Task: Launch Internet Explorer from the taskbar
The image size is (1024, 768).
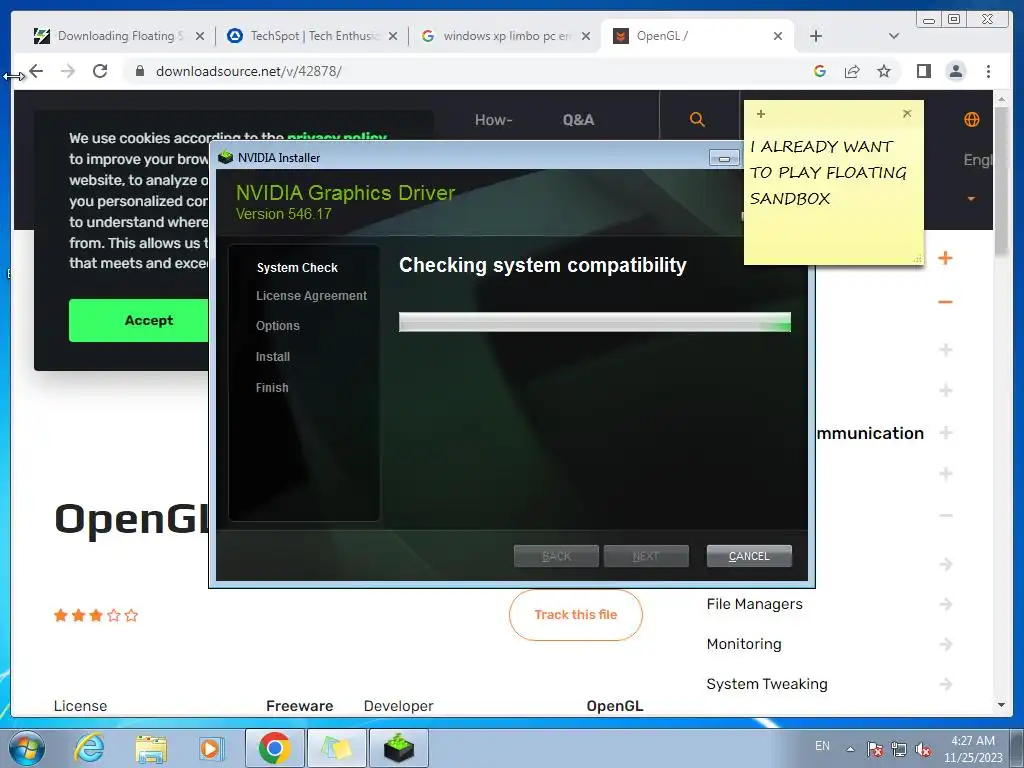Action: coord(89,748)
